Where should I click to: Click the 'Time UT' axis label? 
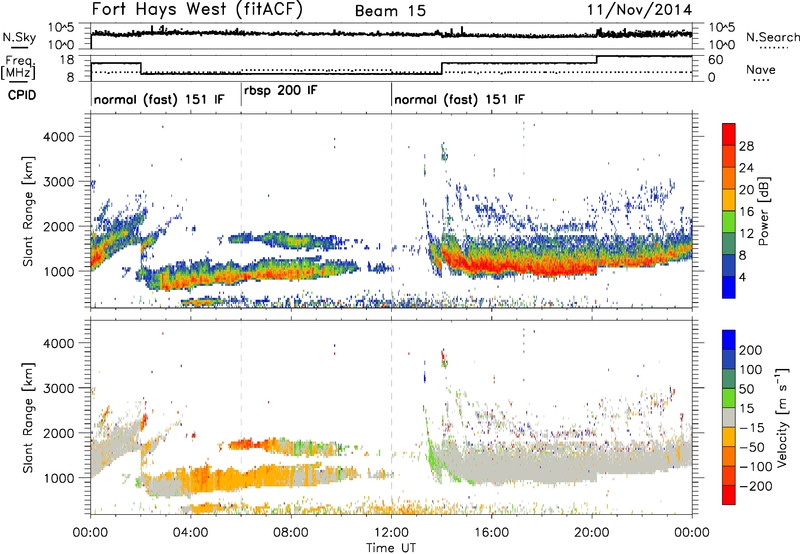[391, 547]
